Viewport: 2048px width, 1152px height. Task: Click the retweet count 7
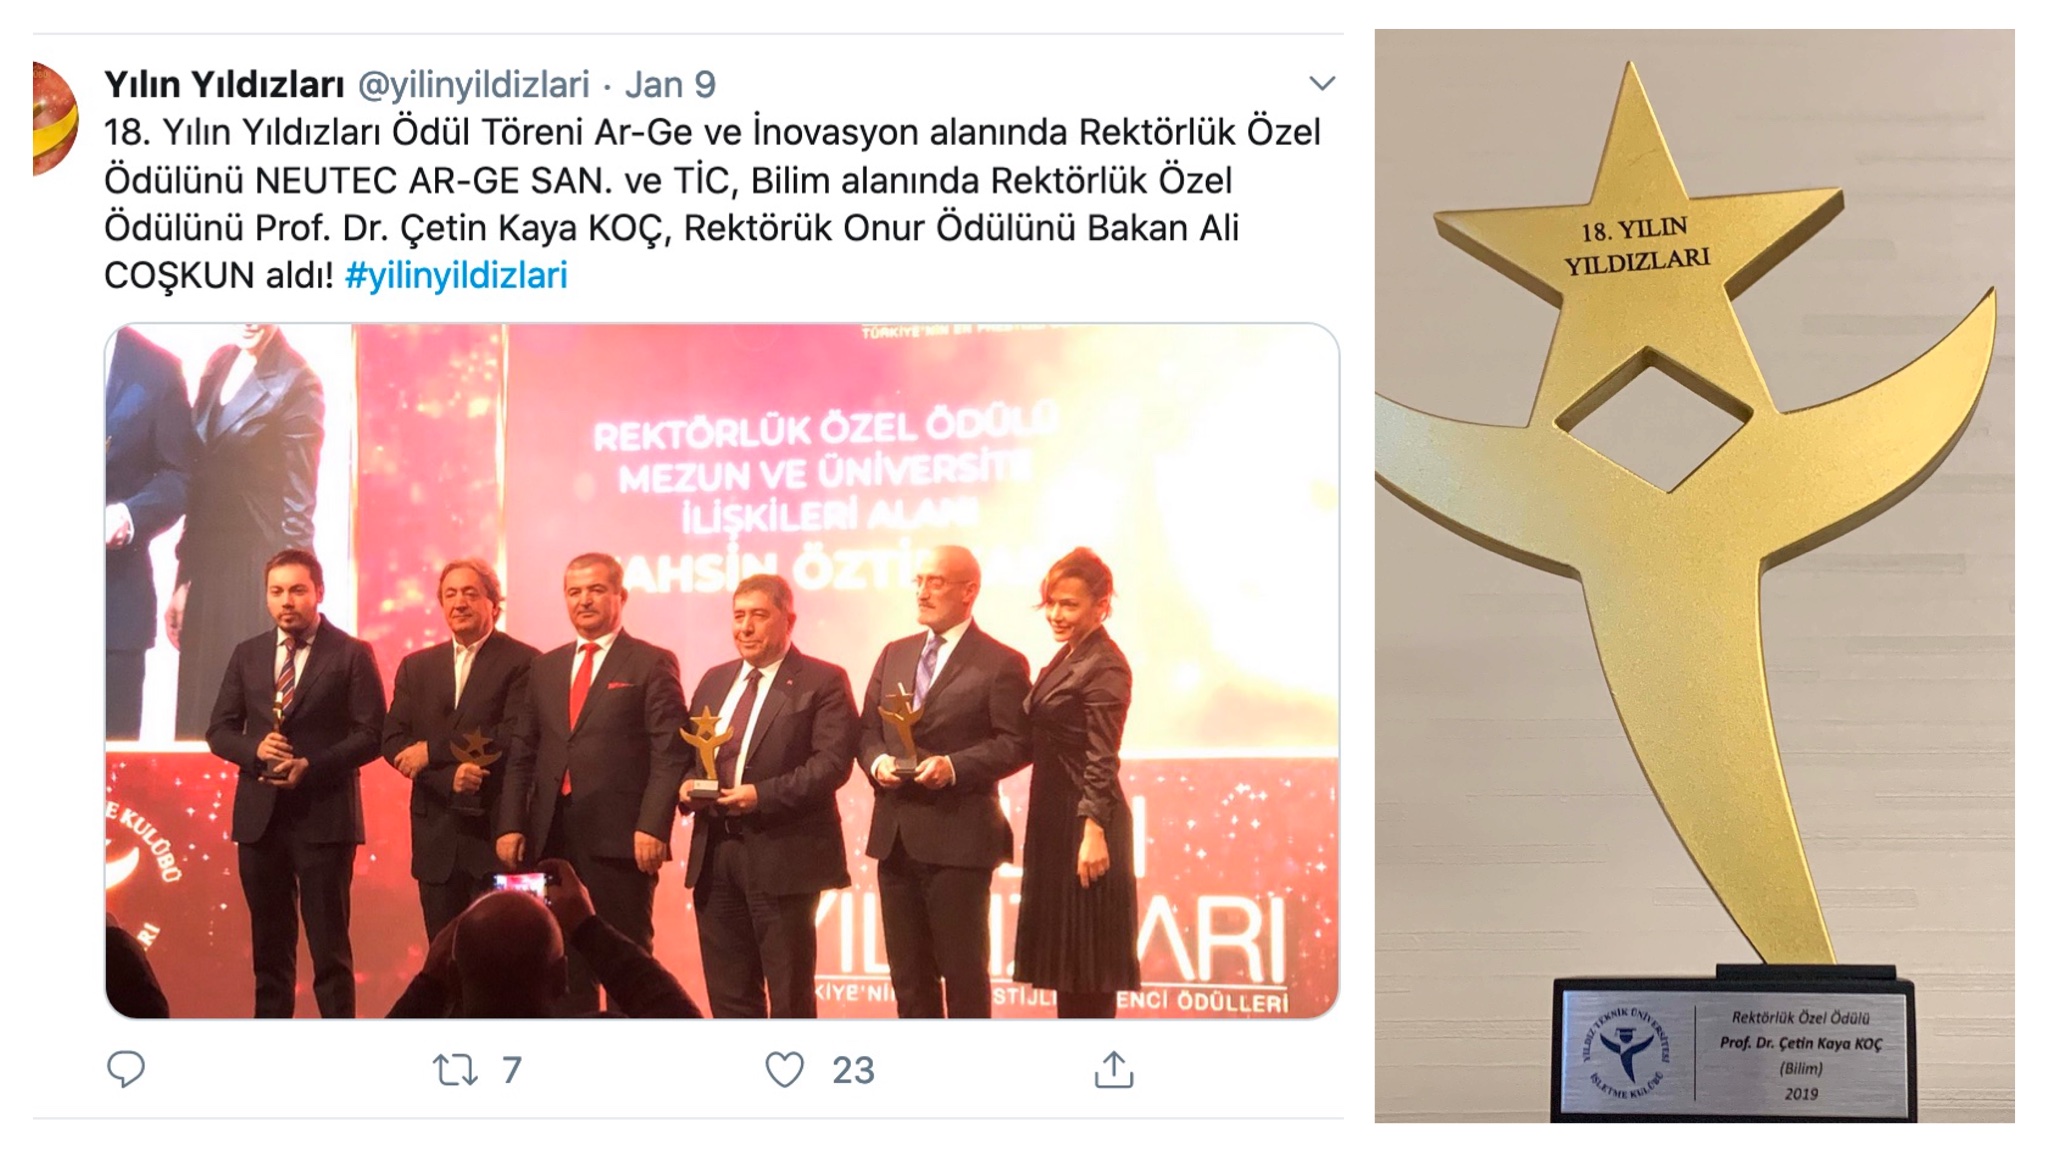coord(512,1070)
